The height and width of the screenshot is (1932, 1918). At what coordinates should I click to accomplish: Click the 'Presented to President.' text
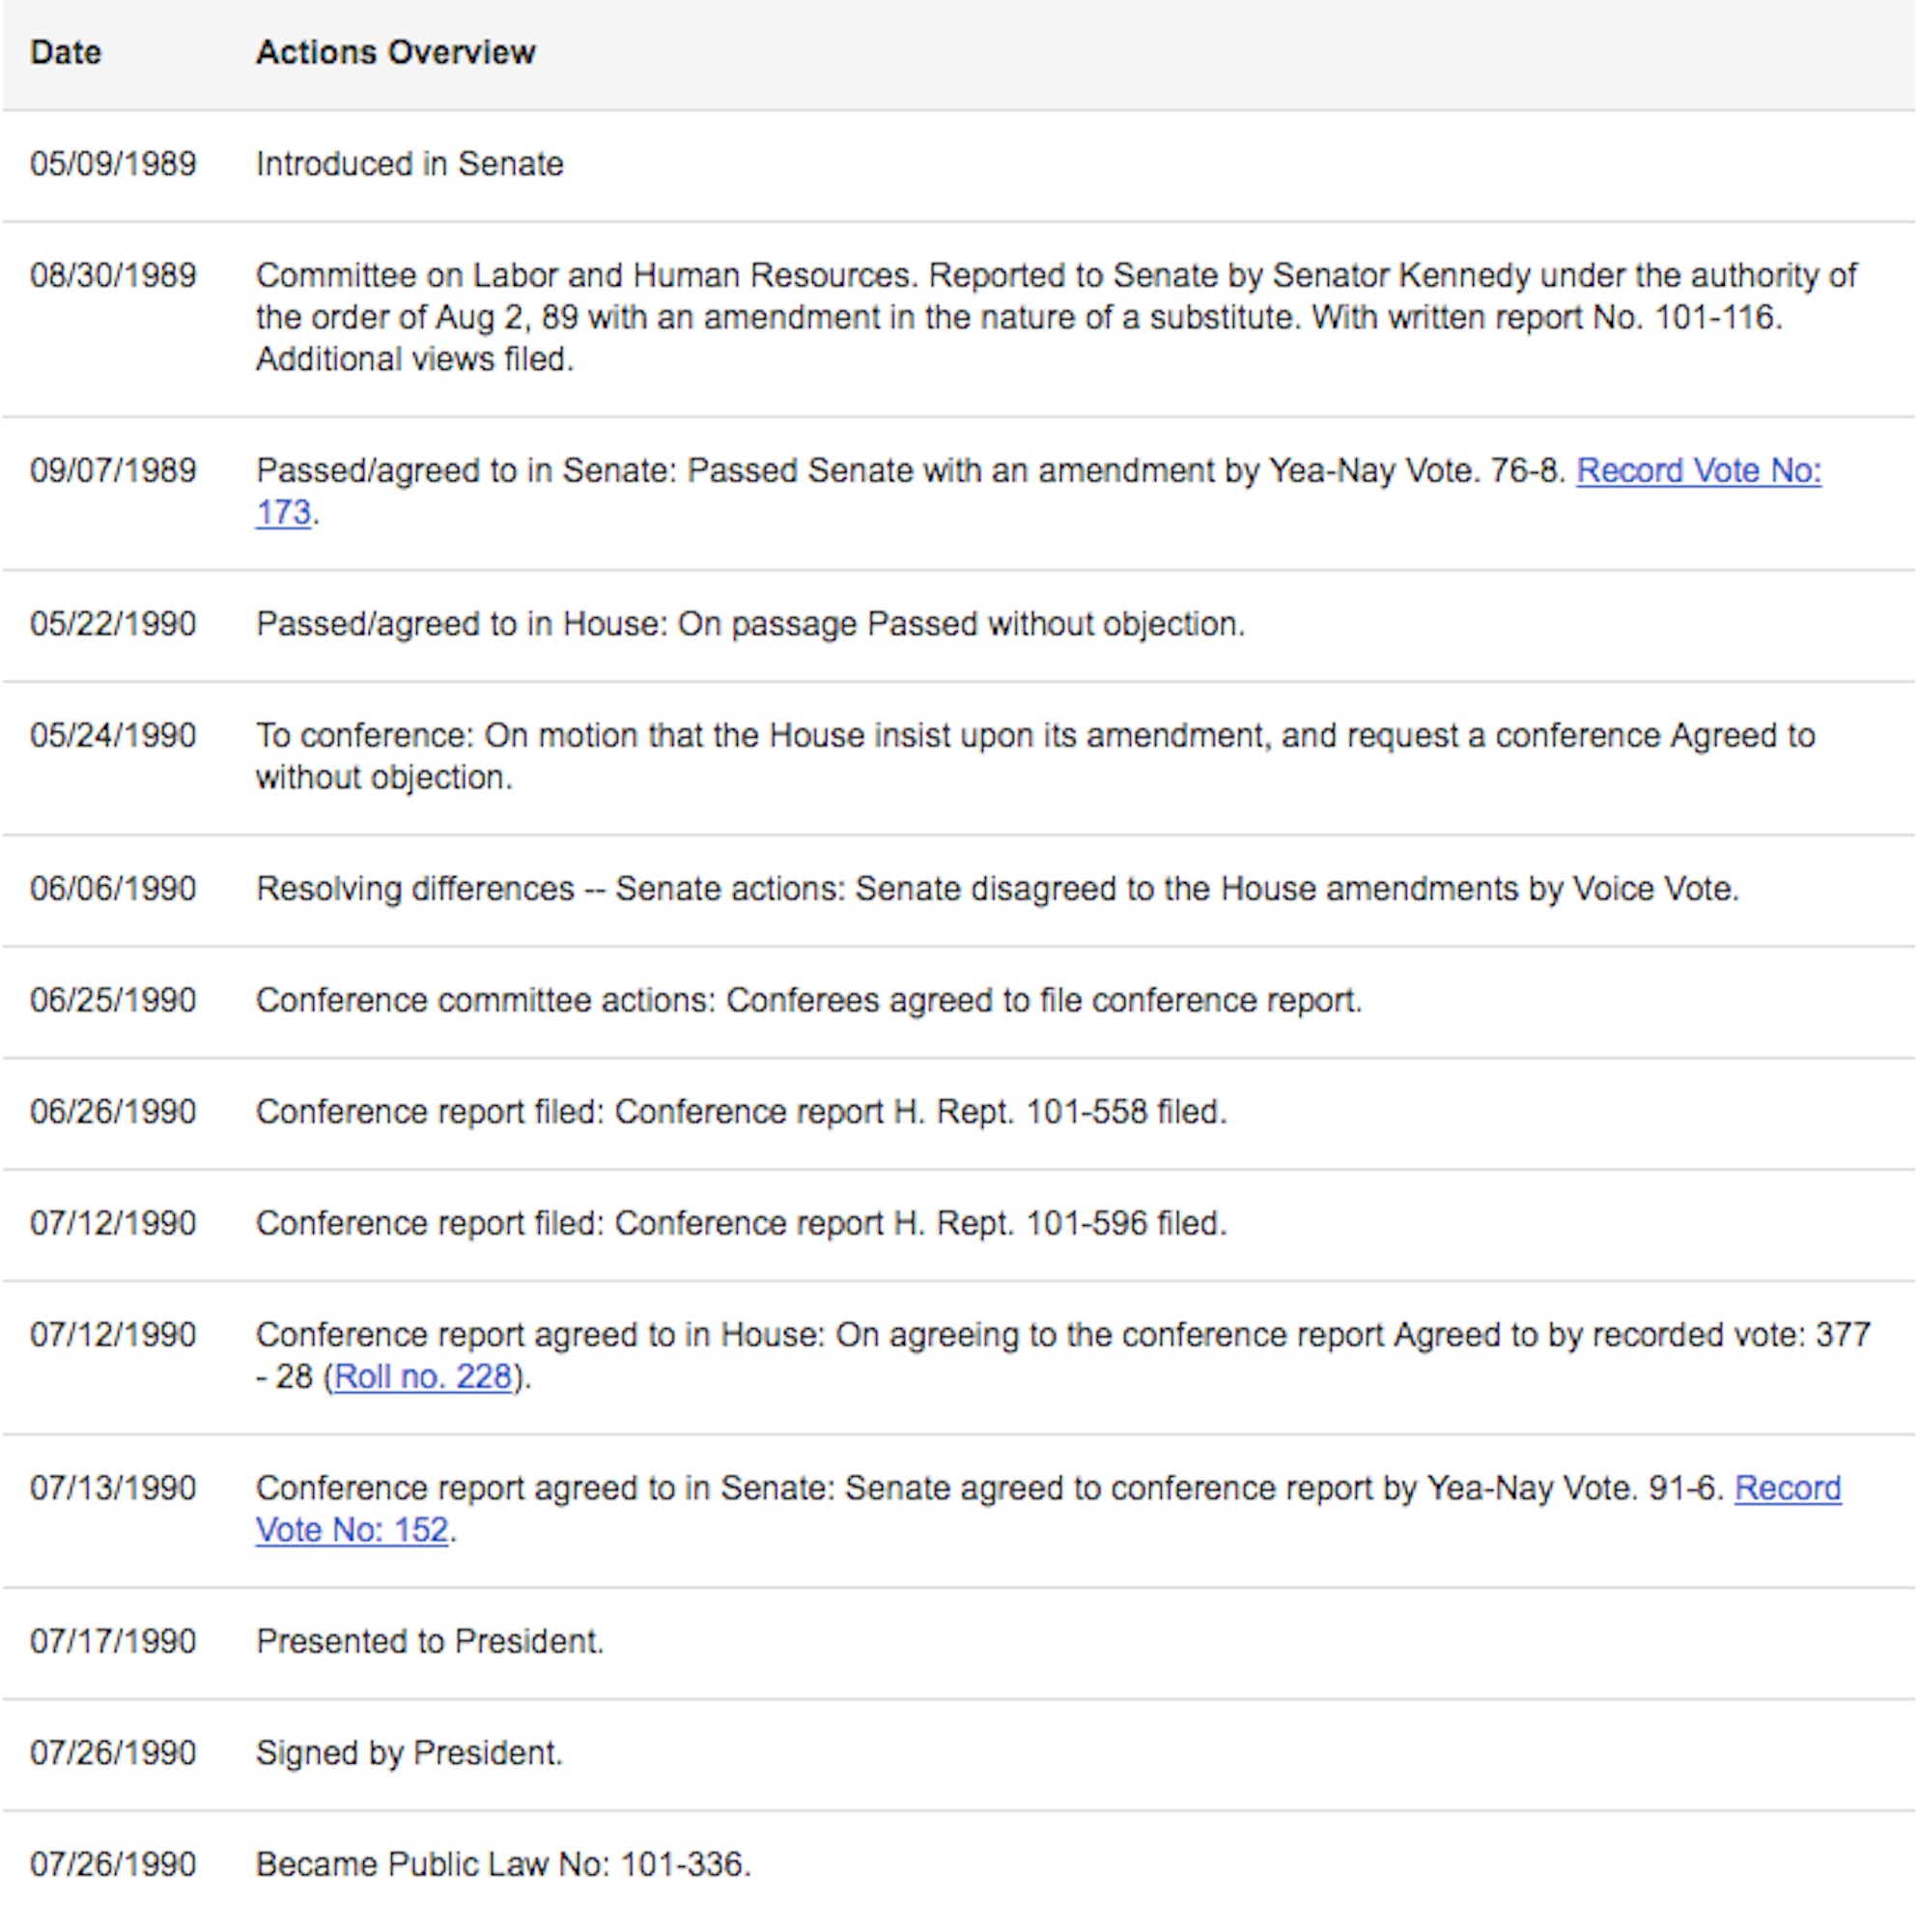(x=430, y=1642)
